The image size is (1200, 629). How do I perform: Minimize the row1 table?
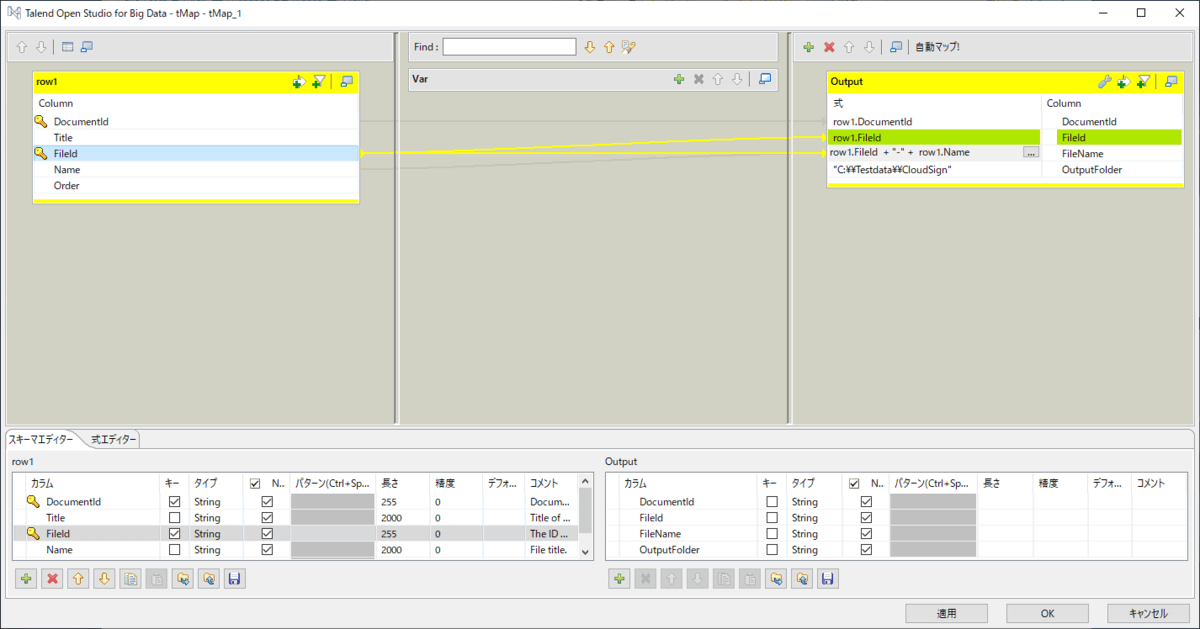346,82
